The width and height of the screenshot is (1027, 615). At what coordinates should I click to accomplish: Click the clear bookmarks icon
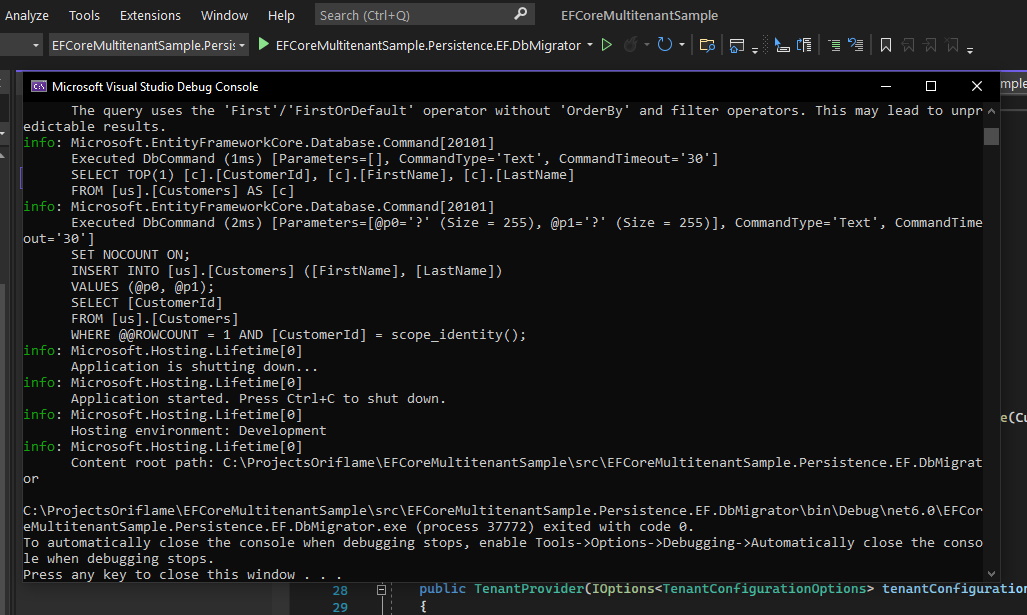point(952,45)
